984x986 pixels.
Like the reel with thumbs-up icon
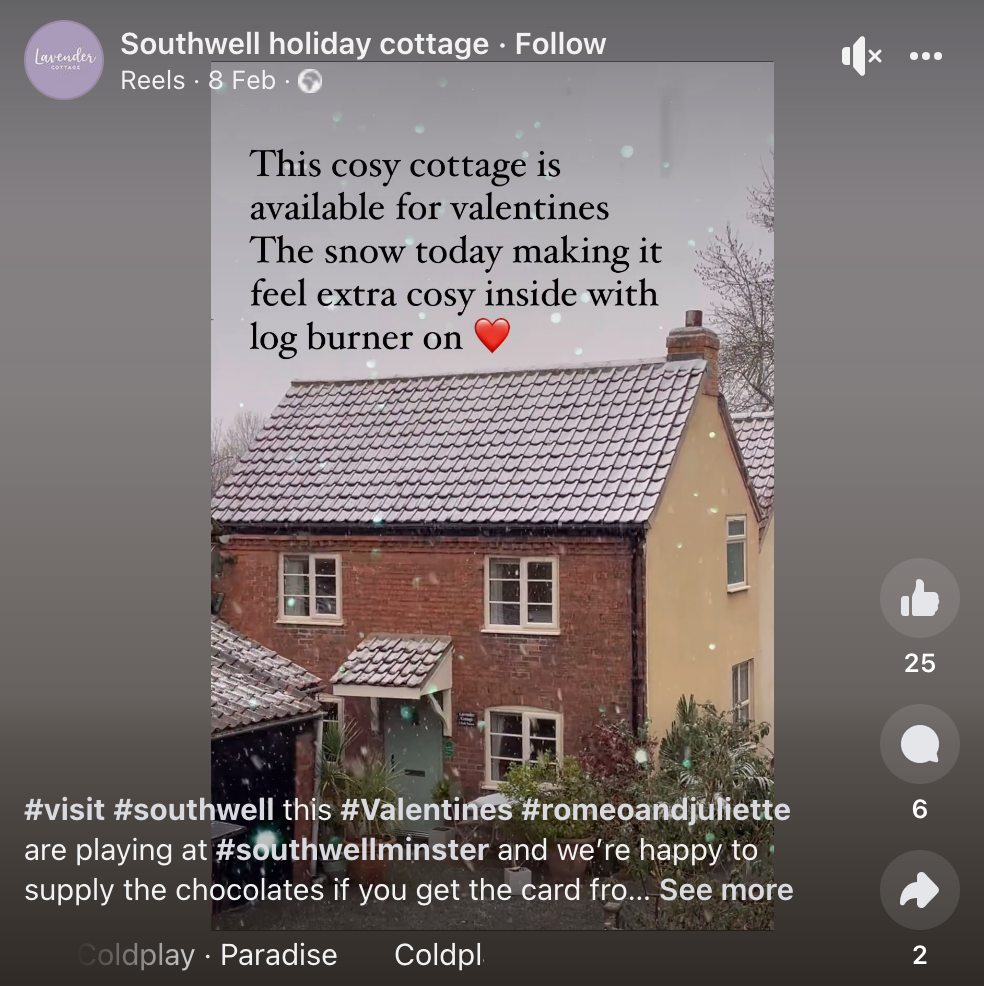919,598
